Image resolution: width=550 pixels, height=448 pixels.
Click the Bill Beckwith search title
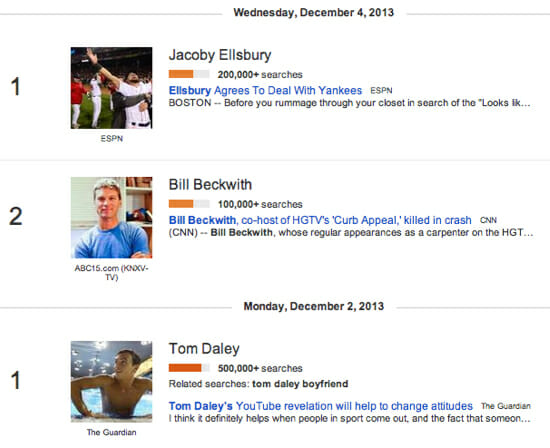point(210,185)
